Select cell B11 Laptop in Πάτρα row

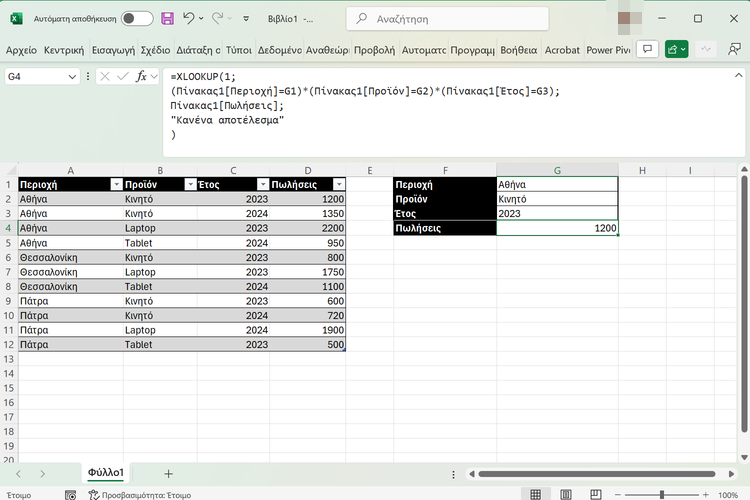160,330
